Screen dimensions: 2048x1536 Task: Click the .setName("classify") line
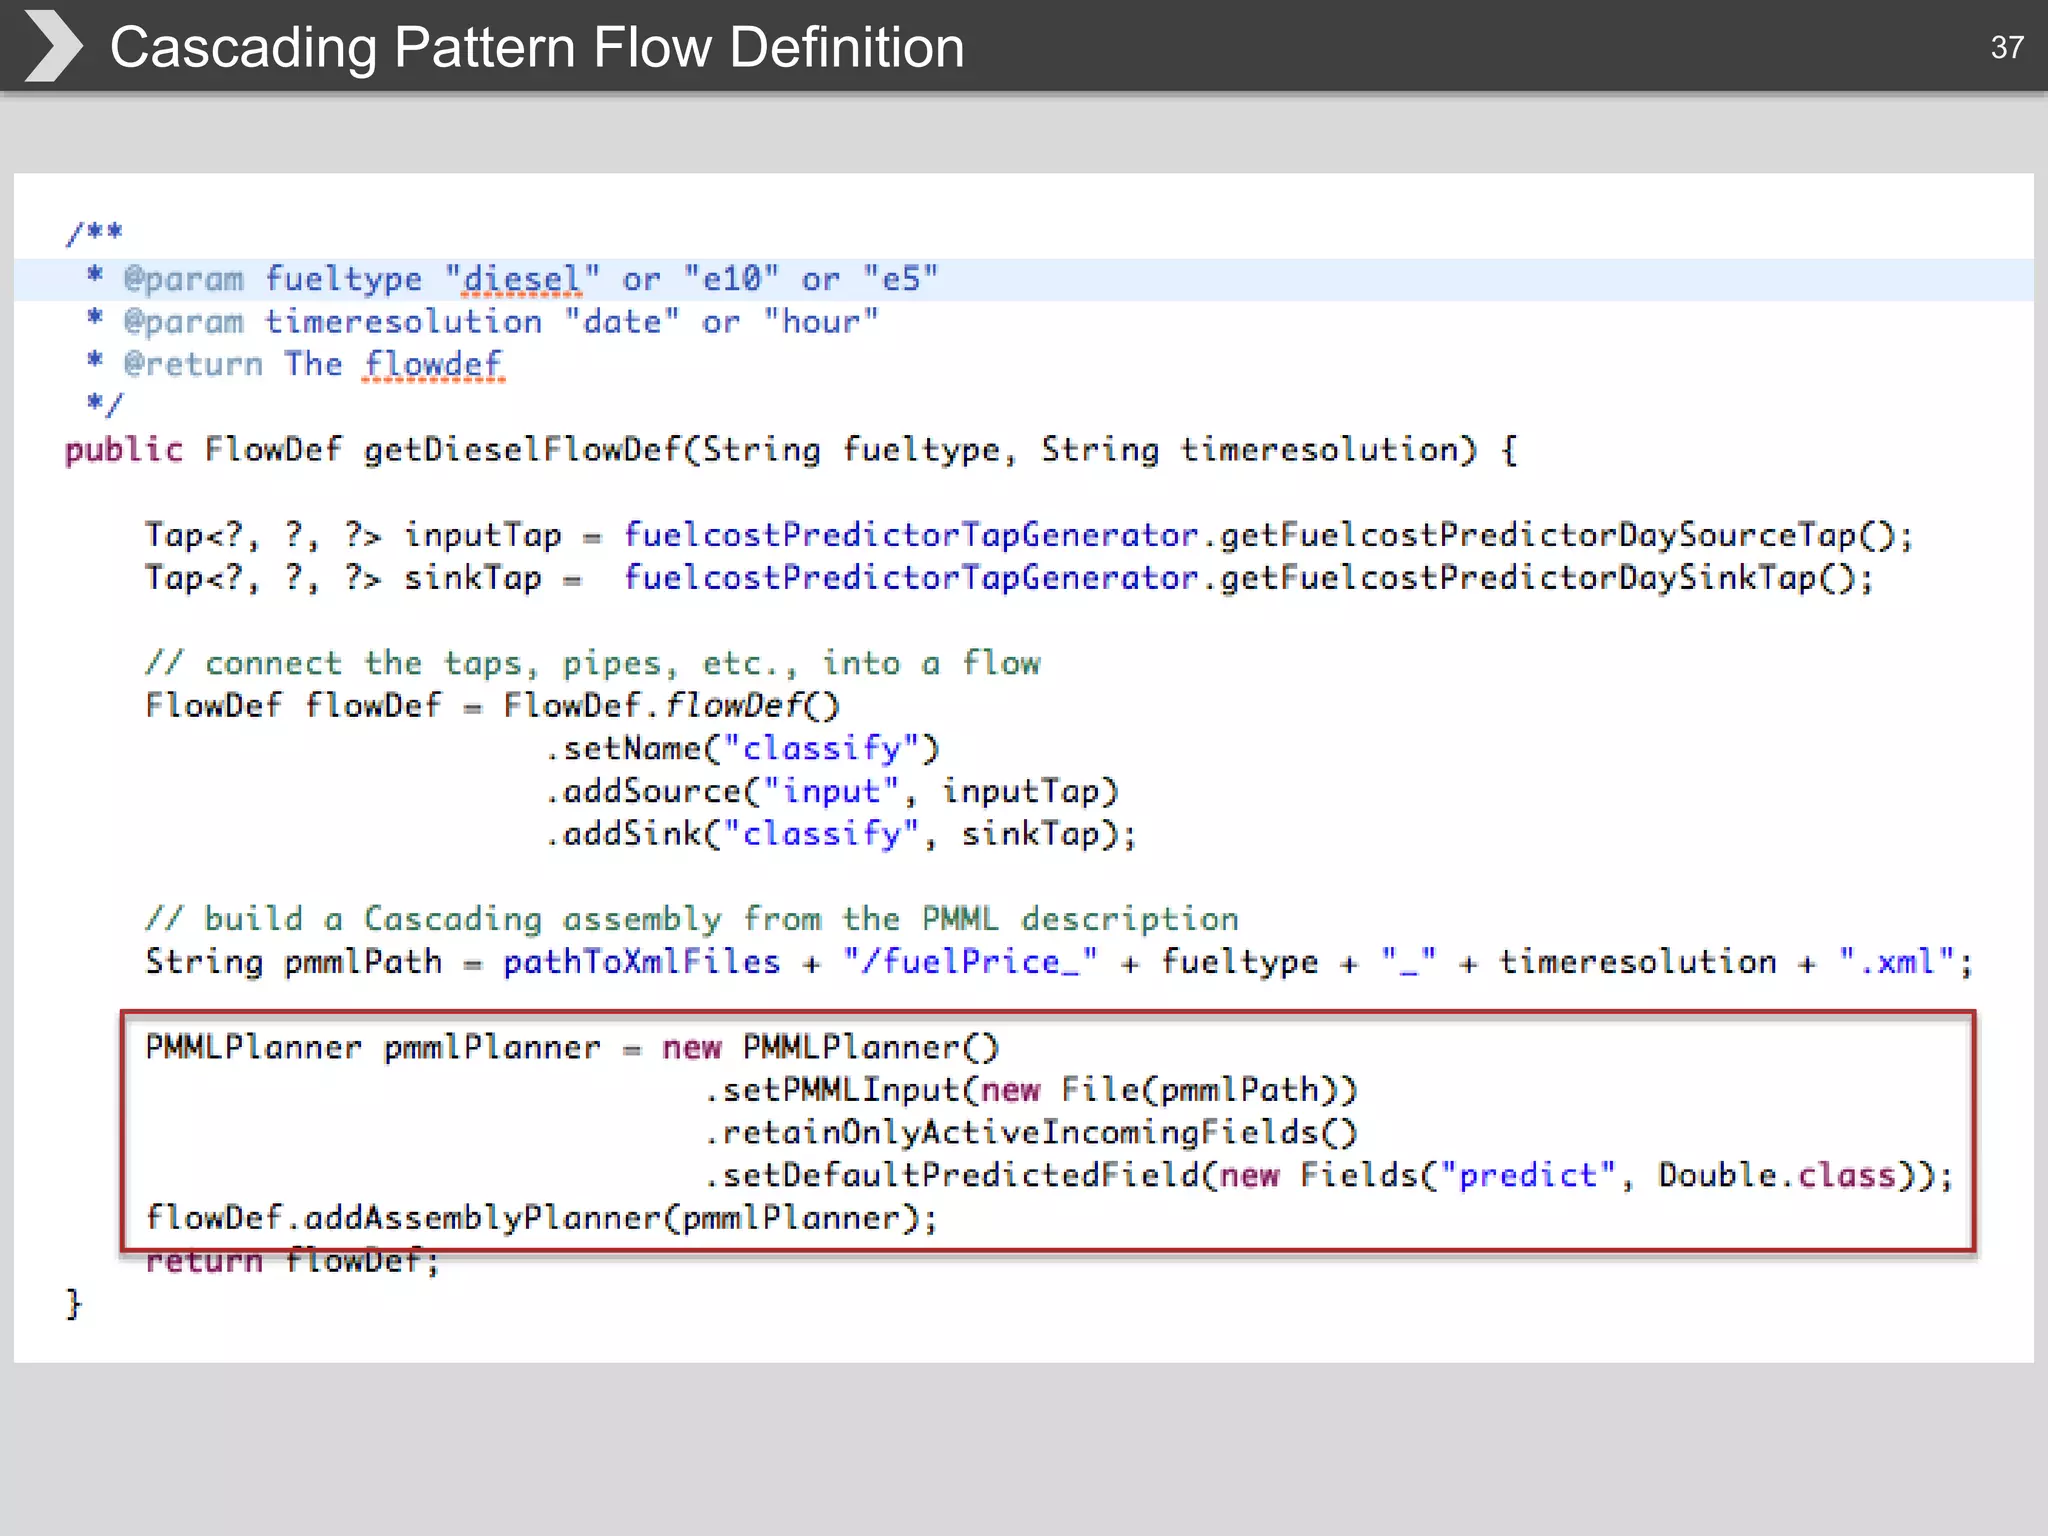(x=742, y=749)
